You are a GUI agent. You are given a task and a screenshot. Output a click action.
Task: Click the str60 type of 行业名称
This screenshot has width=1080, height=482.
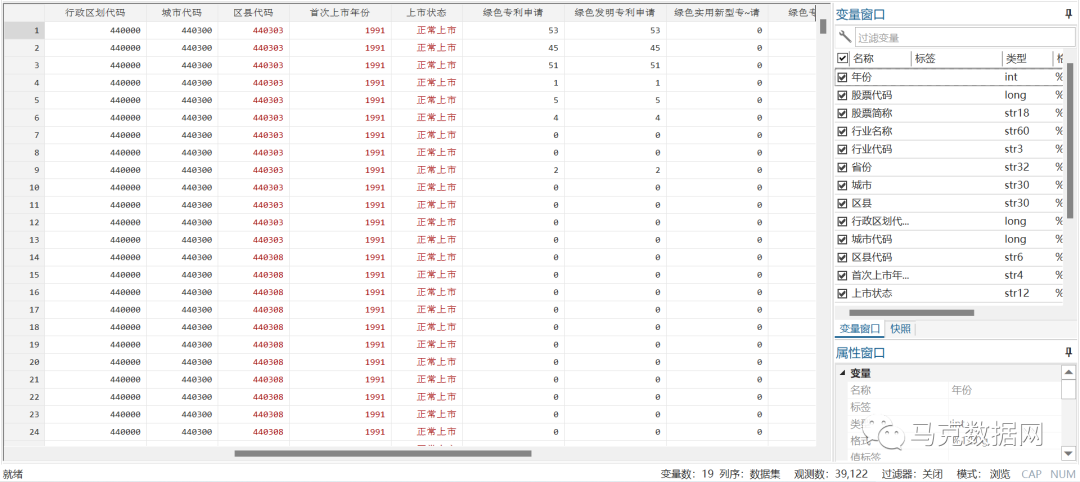1016,131
